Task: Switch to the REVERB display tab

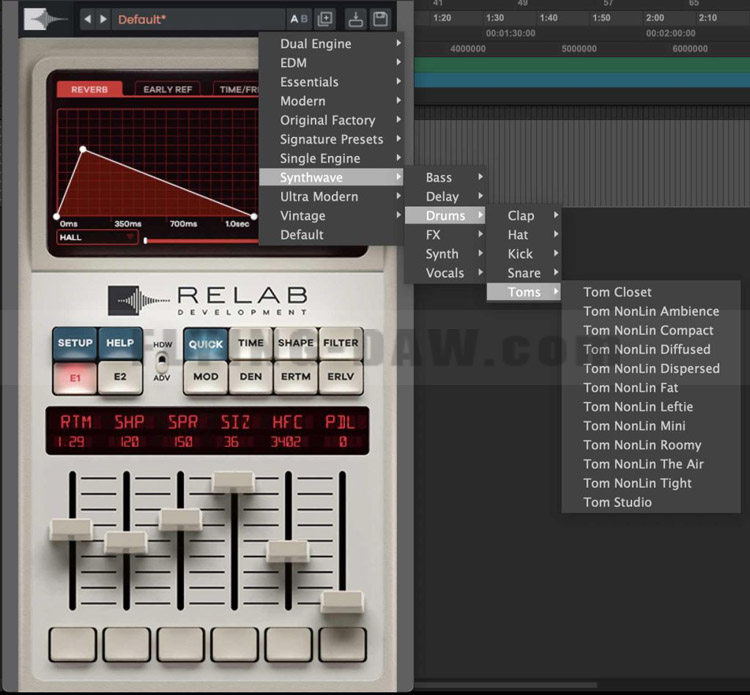Action: pos(89,89)
